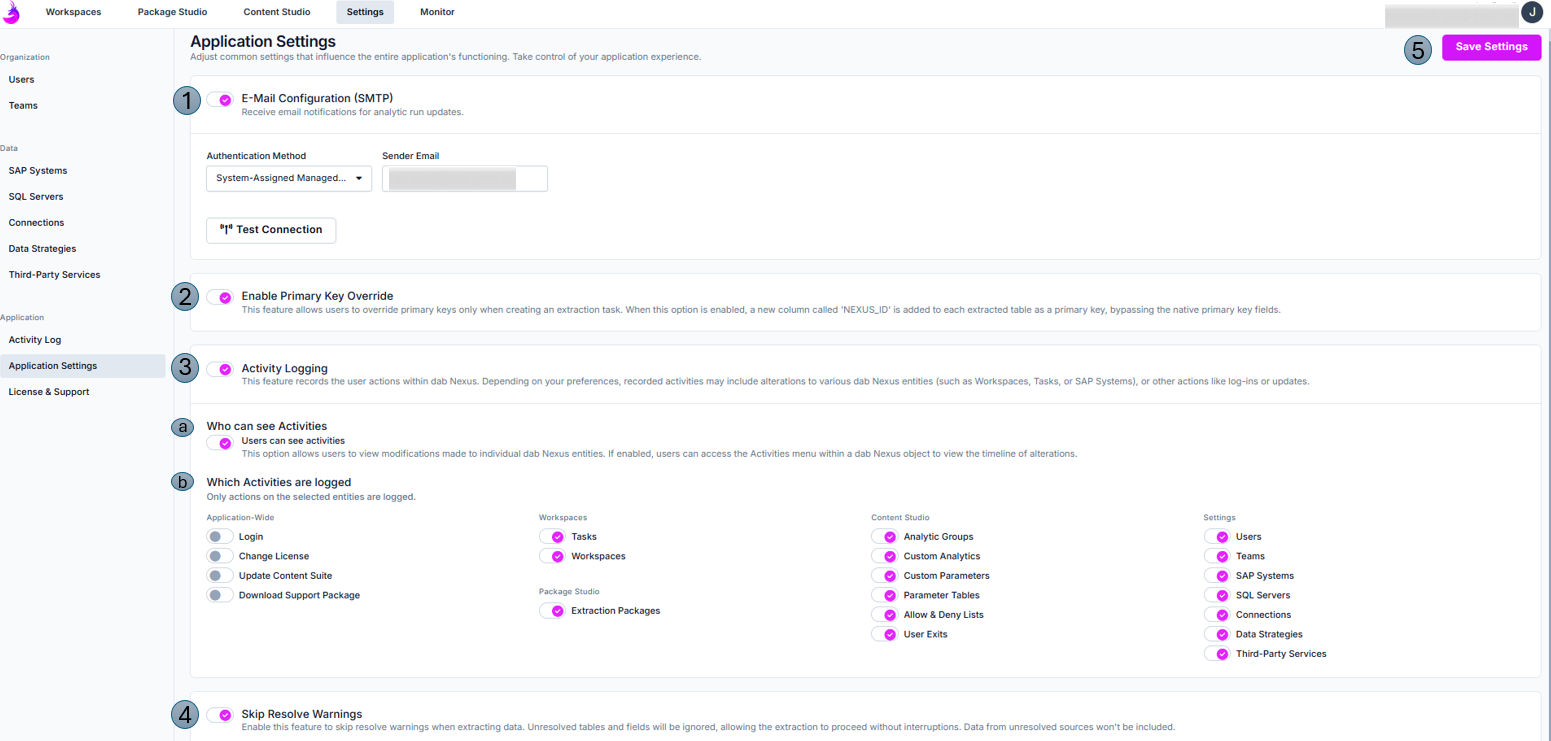Screen dimensions: 1551x741
Task: Toggle Users can see activities switch
Action: pos(220,443)
